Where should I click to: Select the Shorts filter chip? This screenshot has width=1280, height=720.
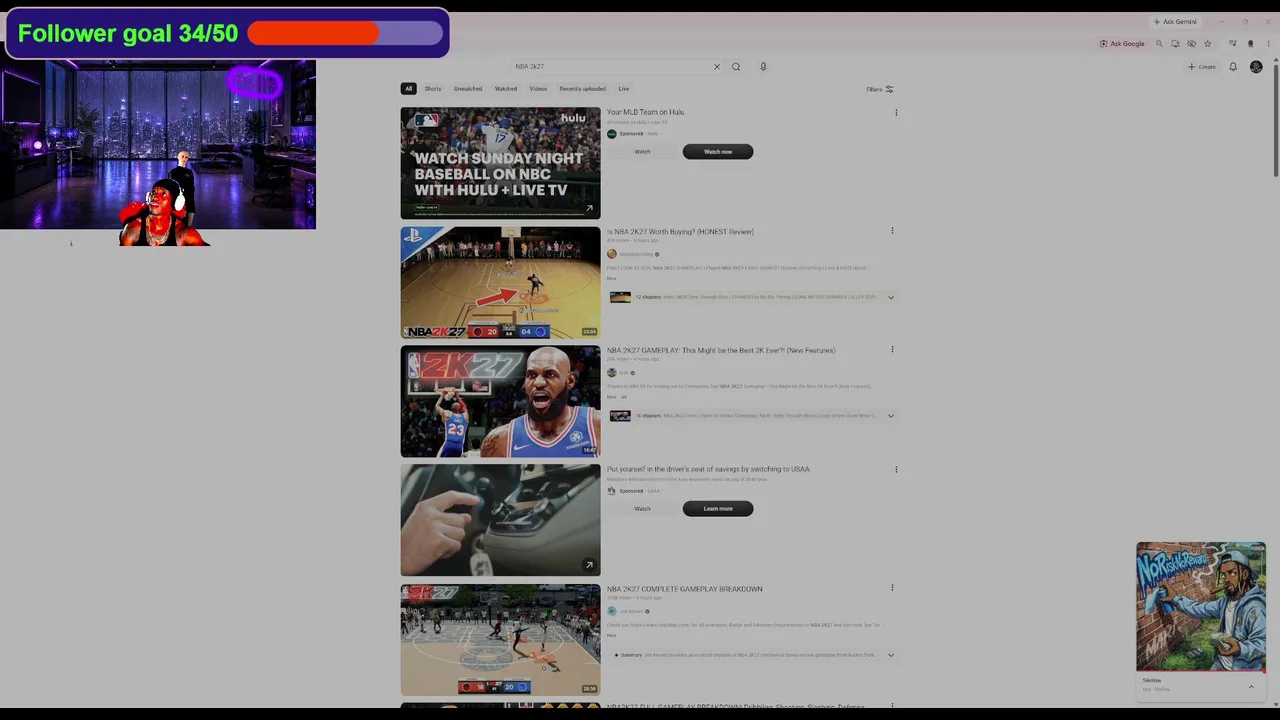433,89
